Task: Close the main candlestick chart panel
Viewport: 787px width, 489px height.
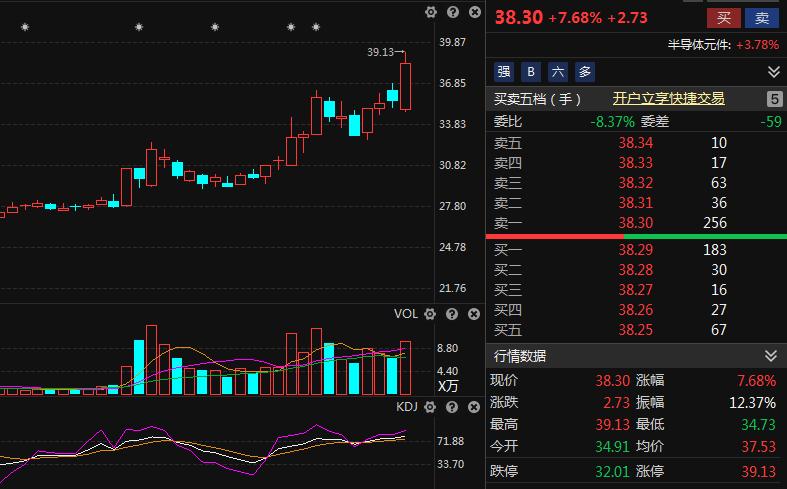Action: 475,12
